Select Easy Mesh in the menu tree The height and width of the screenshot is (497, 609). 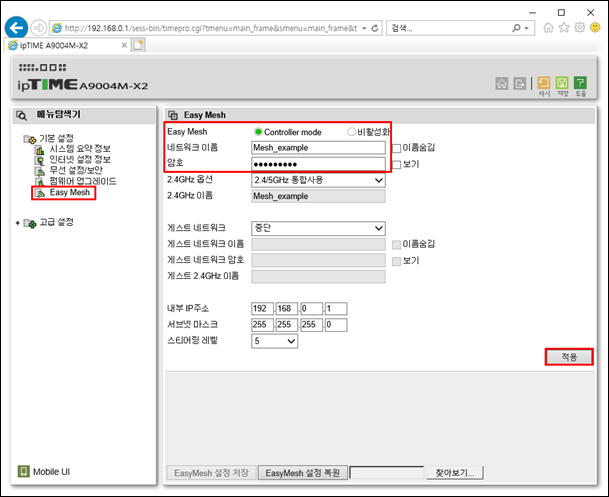point(70,193)
